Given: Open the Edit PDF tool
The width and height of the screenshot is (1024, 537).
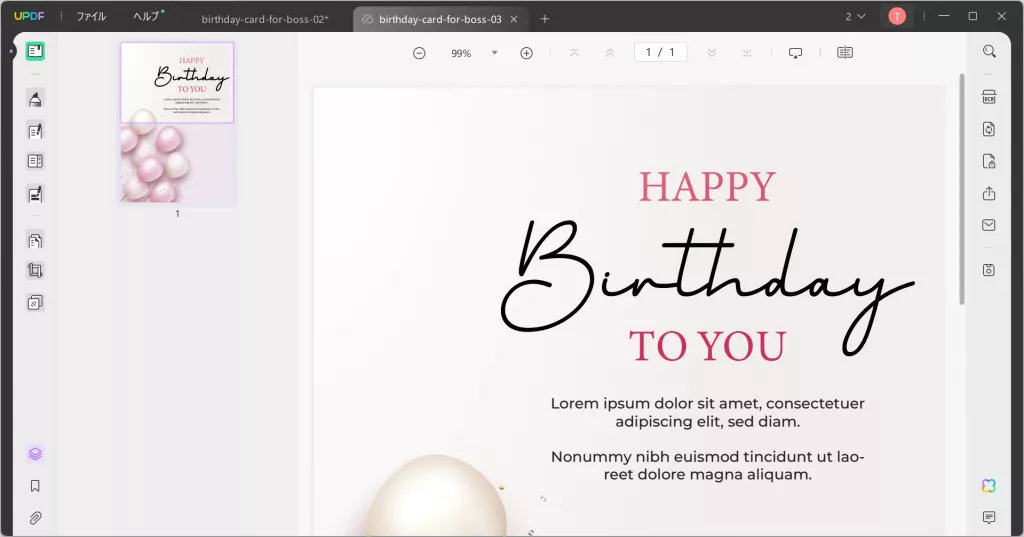Looking at the screenshot, I should tap(35, 131).
